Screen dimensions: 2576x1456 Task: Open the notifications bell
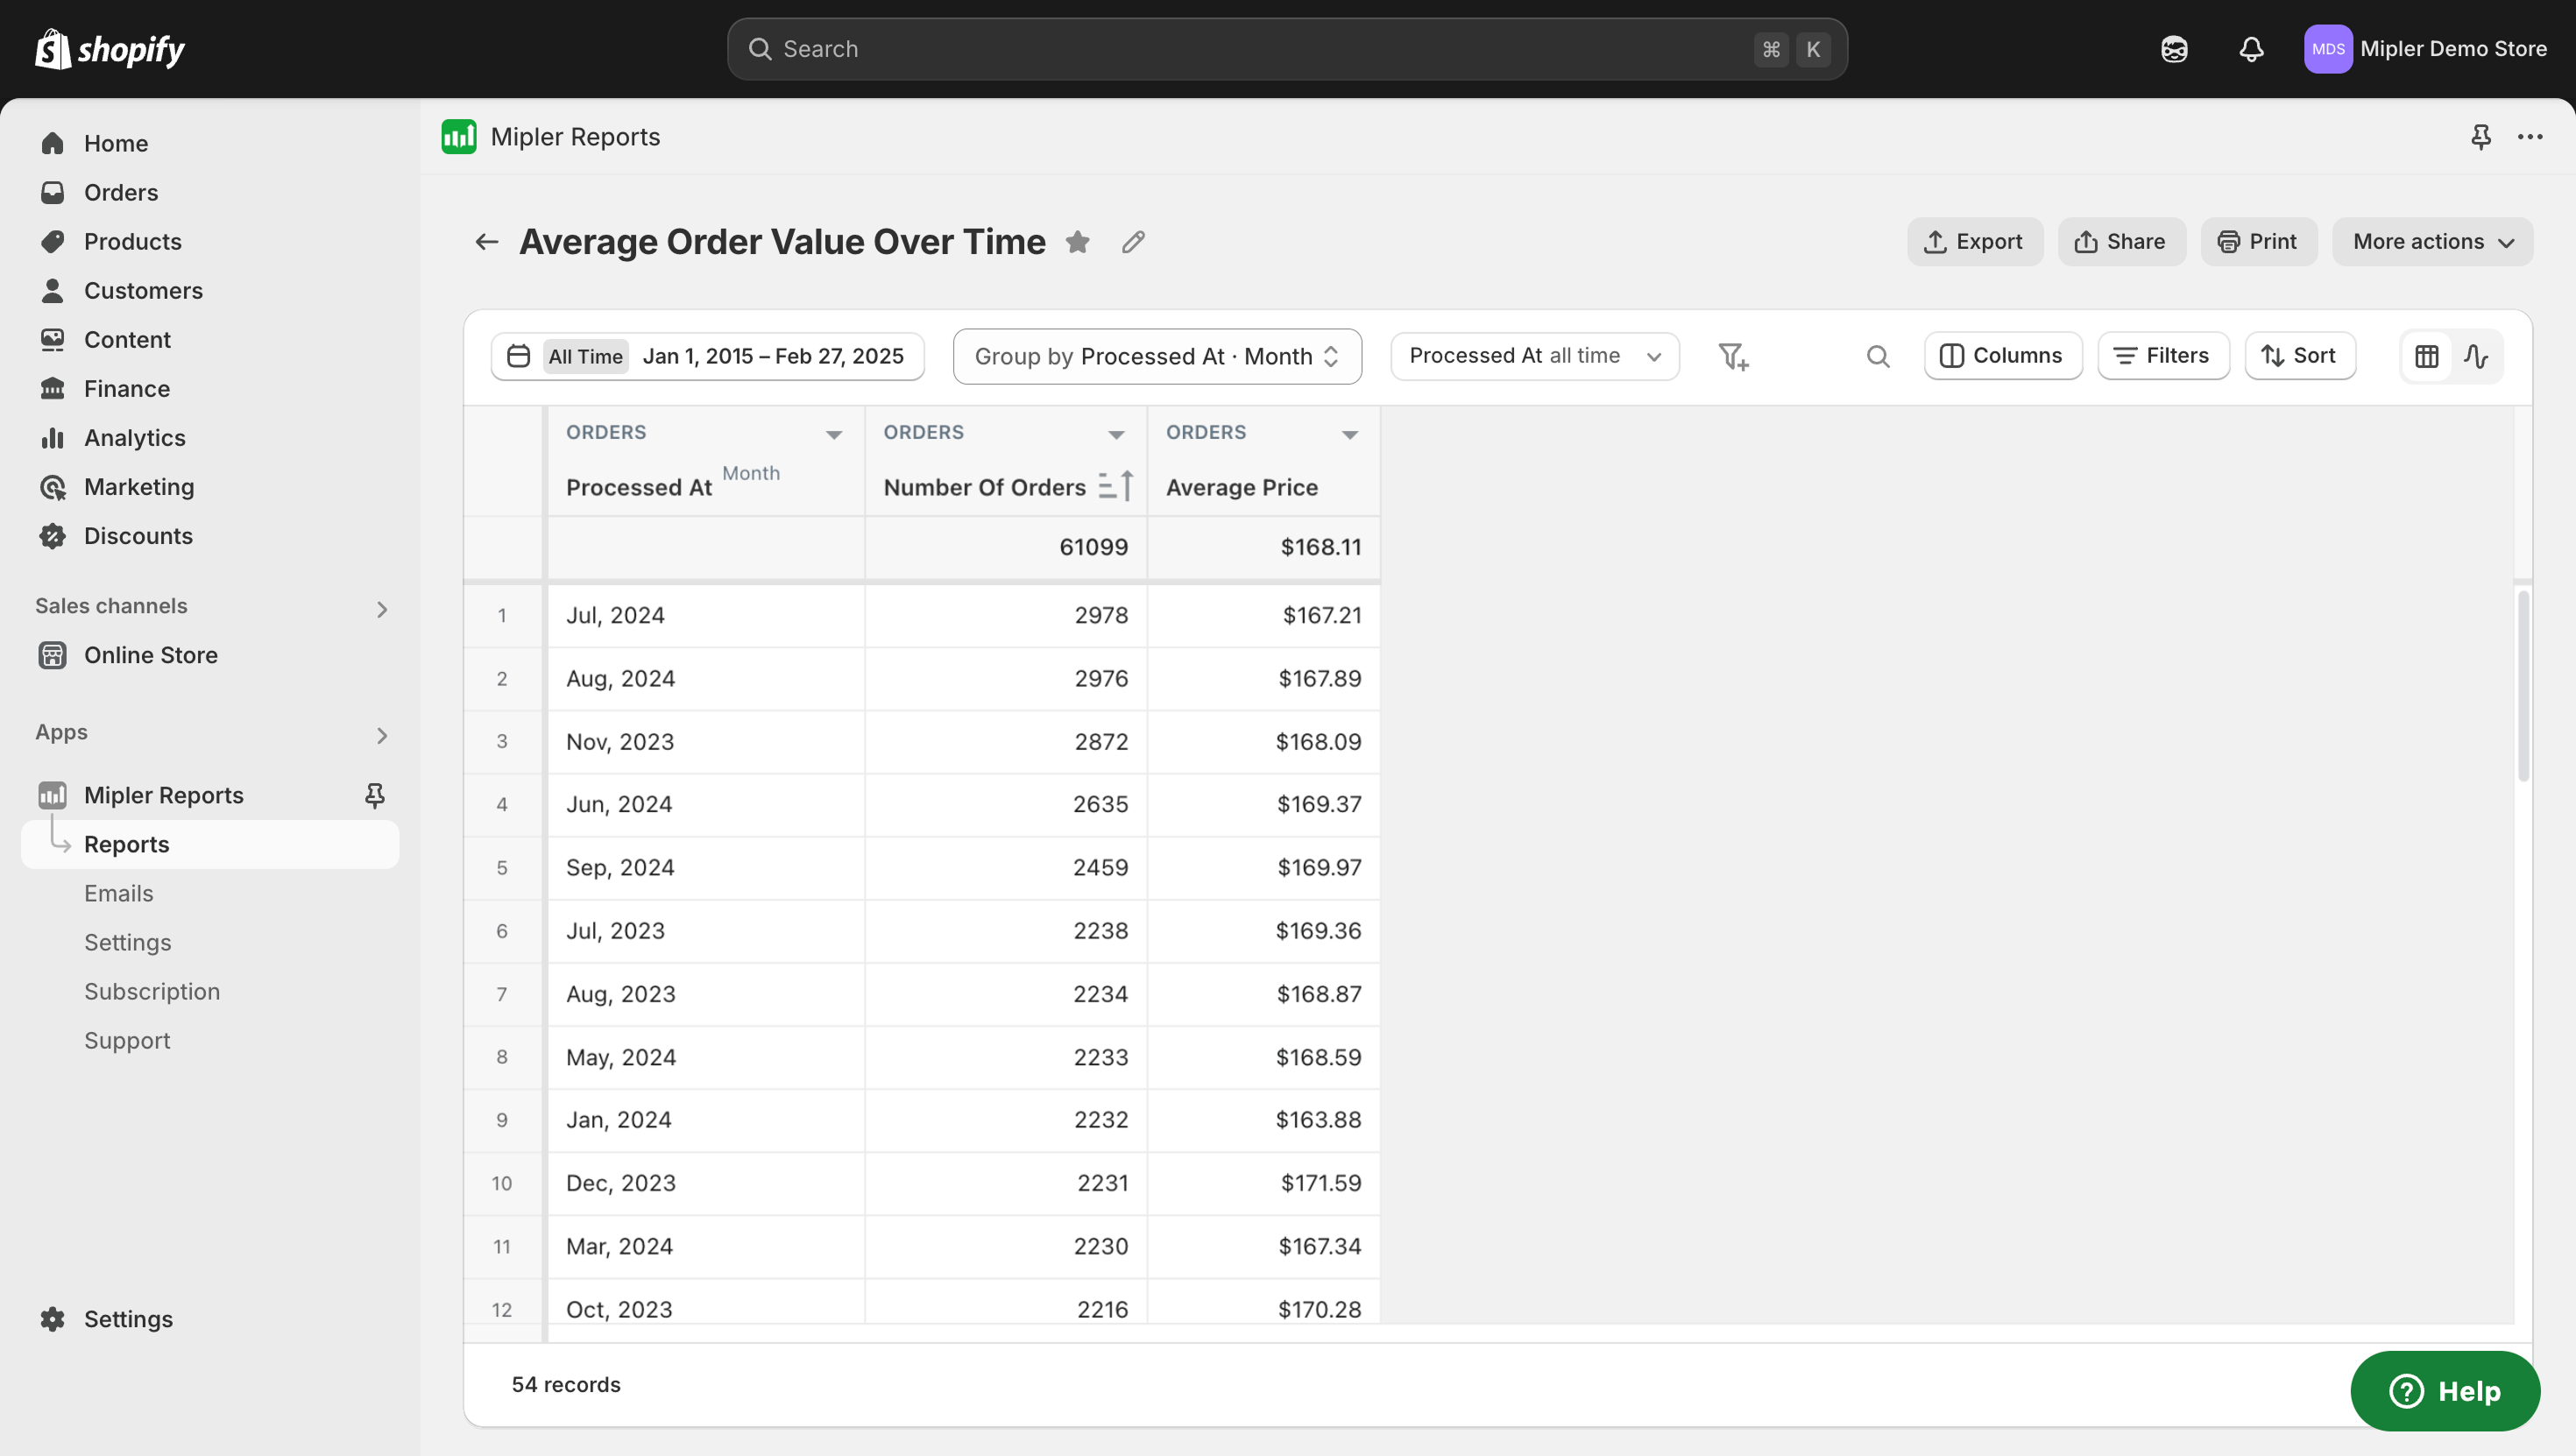click(x=2251, y=49)
